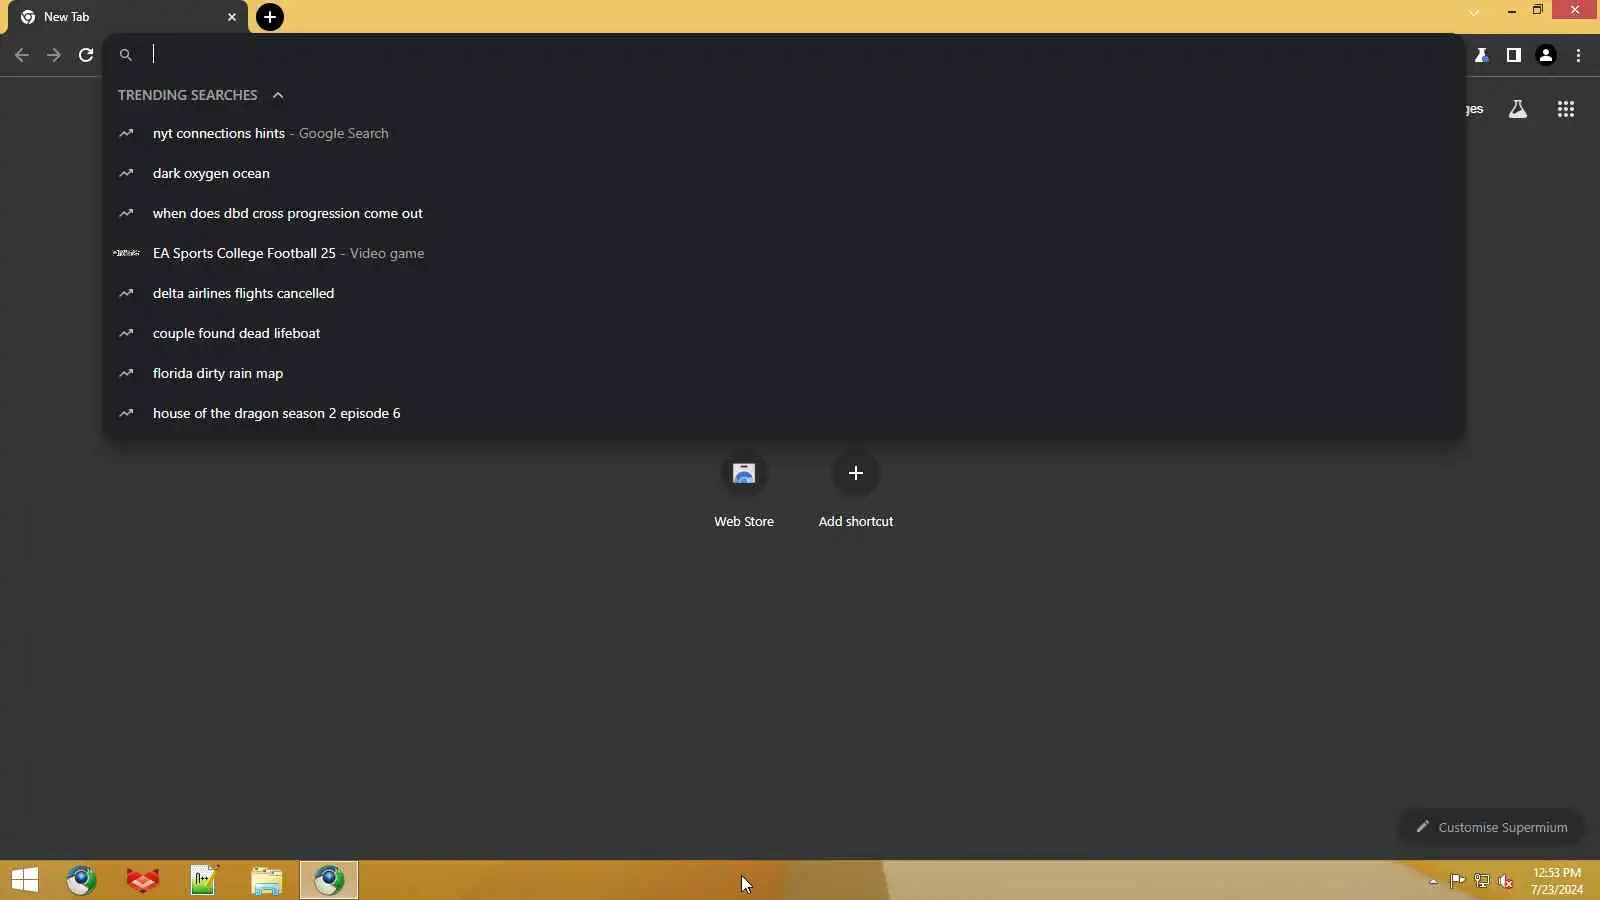Toggle the side panel icon
1600x900 pixels.
[x=1514, y=55]
